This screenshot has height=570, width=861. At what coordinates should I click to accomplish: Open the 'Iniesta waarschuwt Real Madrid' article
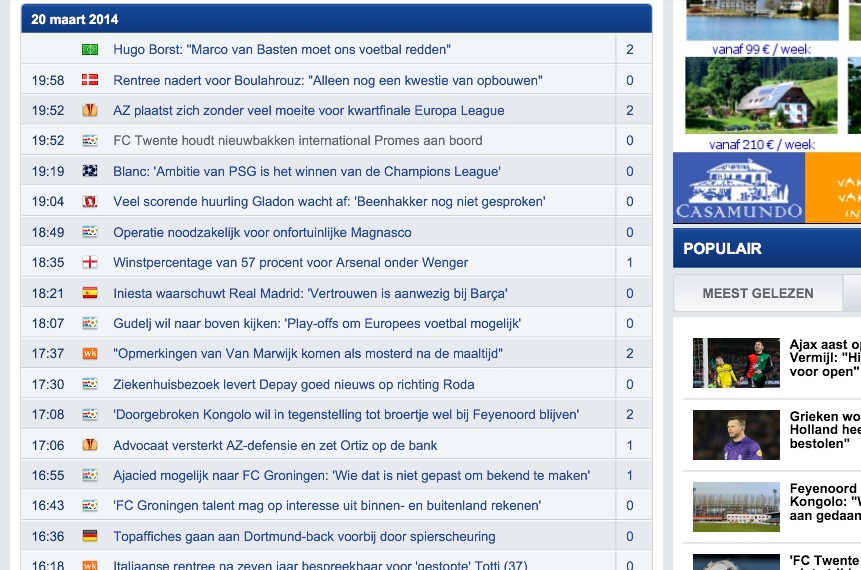(310, 293)
